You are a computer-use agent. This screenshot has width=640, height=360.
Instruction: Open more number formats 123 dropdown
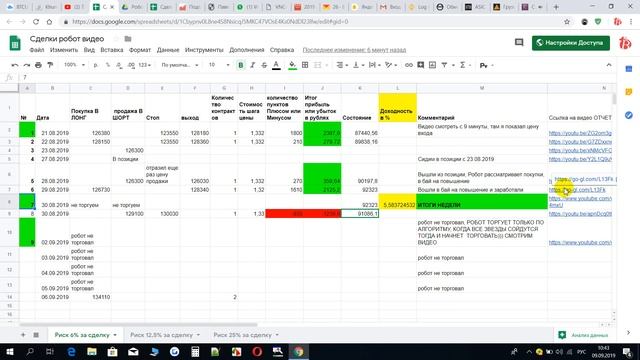point(144,65)
